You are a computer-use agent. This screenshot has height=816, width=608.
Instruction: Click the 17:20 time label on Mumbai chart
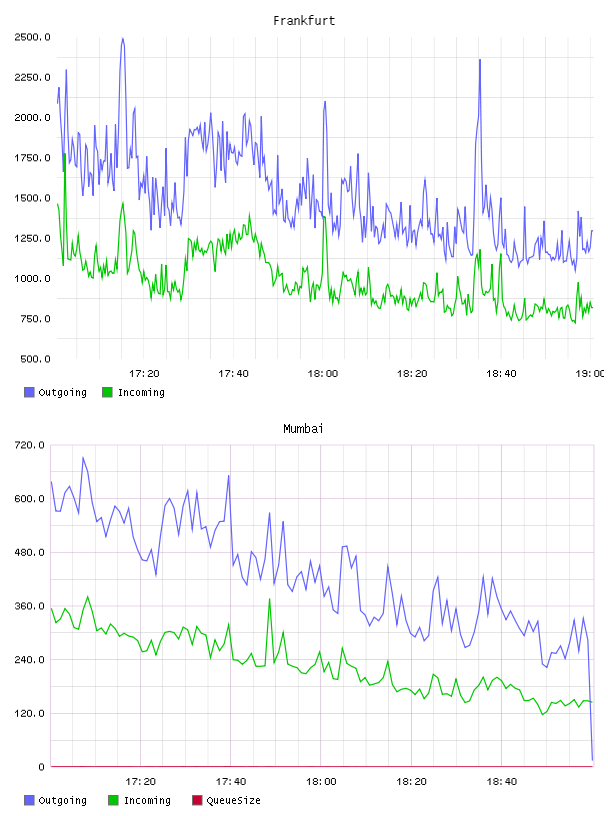[x=141, y=782]
